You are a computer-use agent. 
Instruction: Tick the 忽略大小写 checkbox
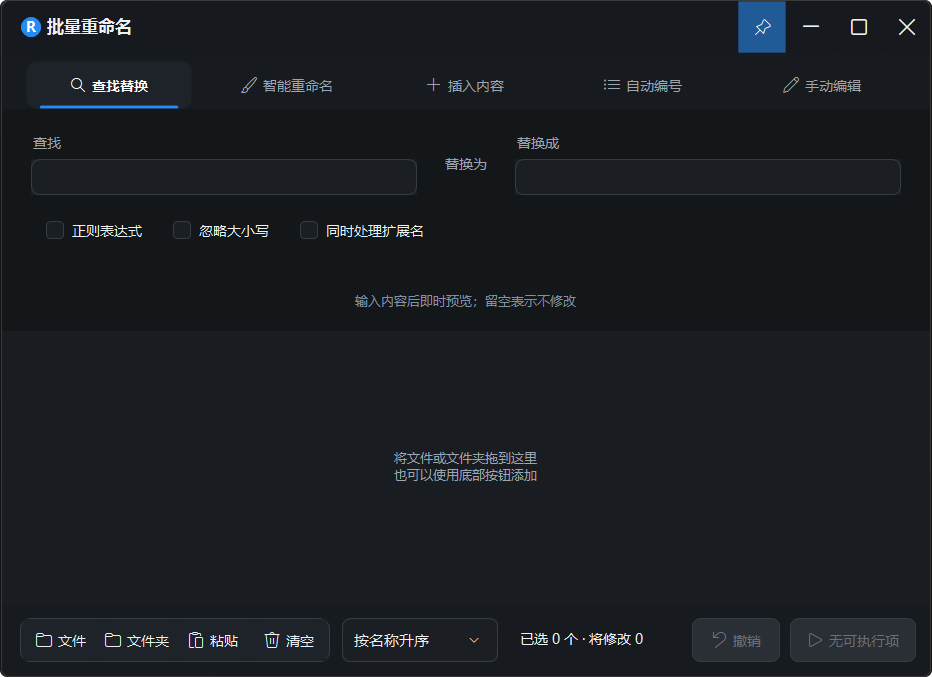pos(182,230)
